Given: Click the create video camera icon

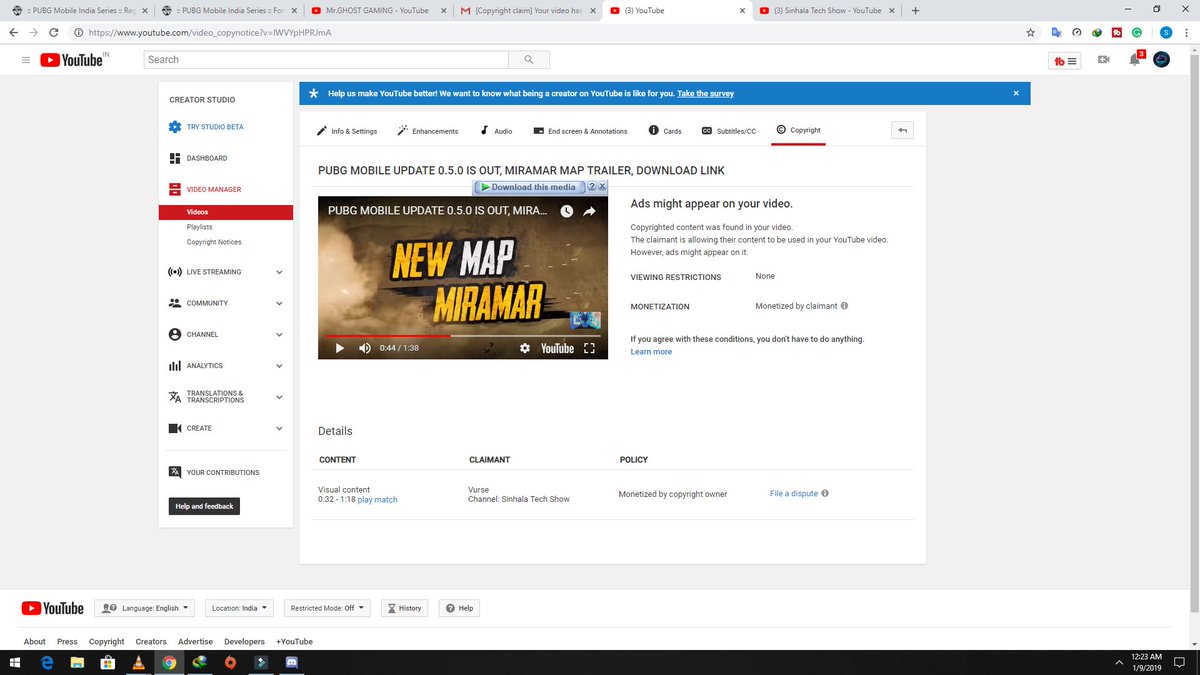Looking at the screenshot, I should pyautogui.click(x=1104, y=60).
